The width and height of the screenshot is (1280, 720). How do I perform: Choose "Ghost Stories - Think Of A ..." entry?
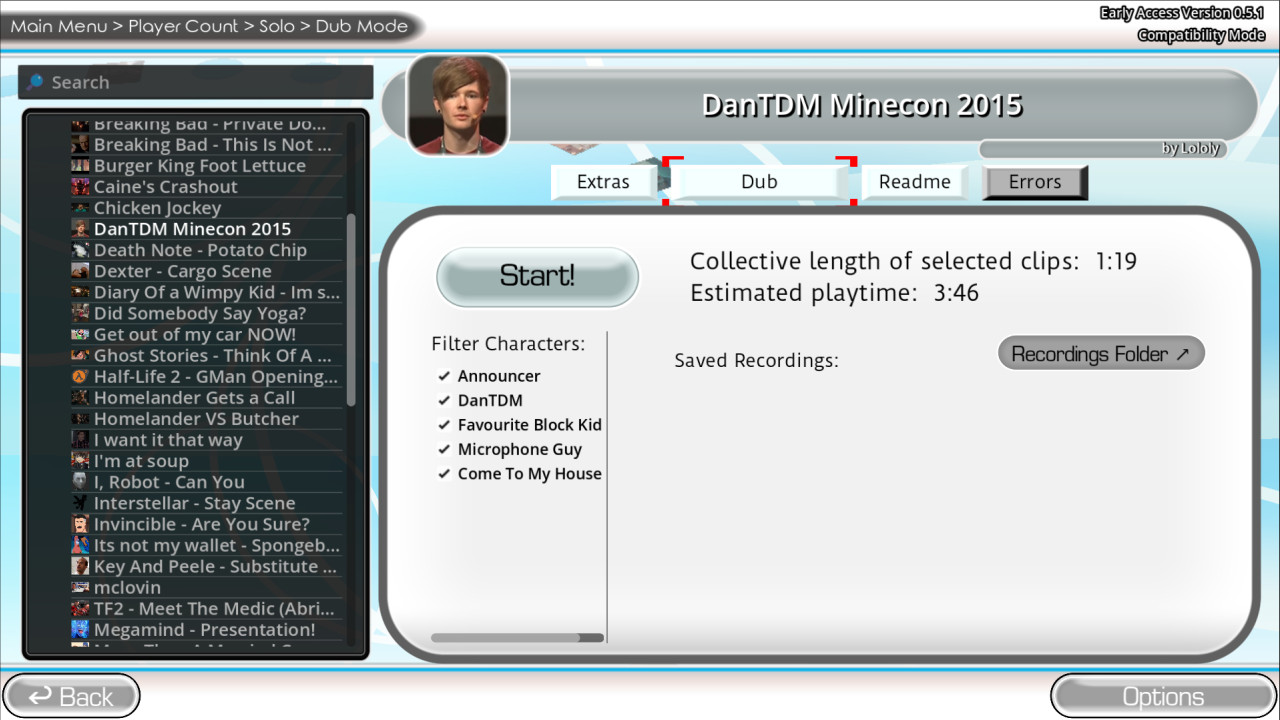[207, 355]
